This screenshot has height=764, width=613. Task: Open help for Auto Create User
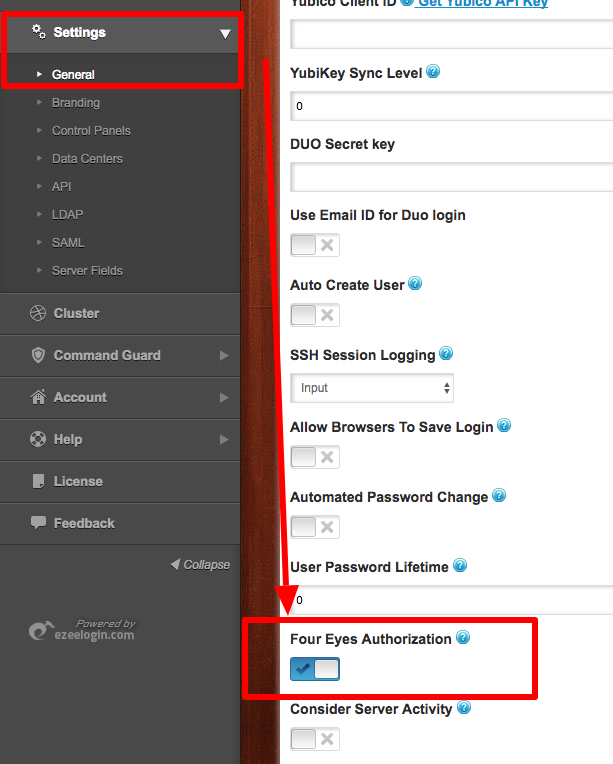coord(415,283)
